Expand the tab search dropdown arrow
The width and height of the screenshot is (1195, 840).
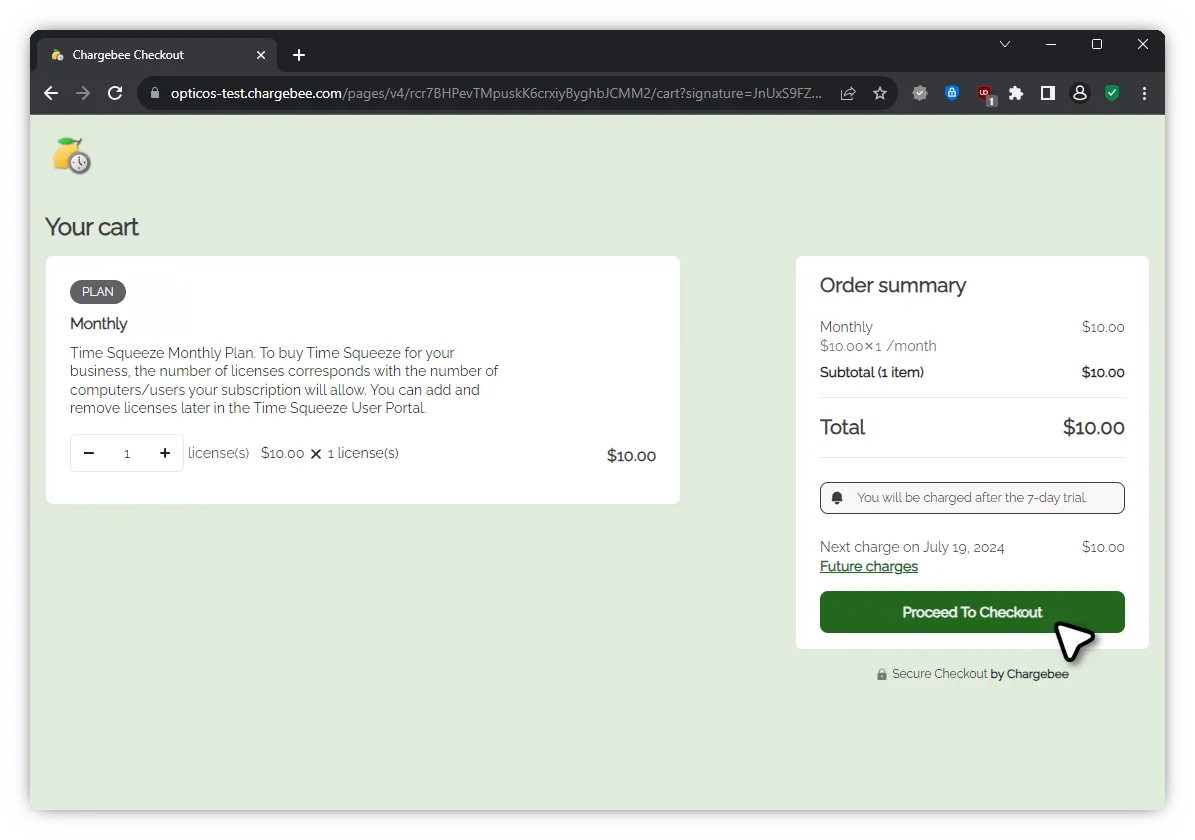[x=1005, y=45]
